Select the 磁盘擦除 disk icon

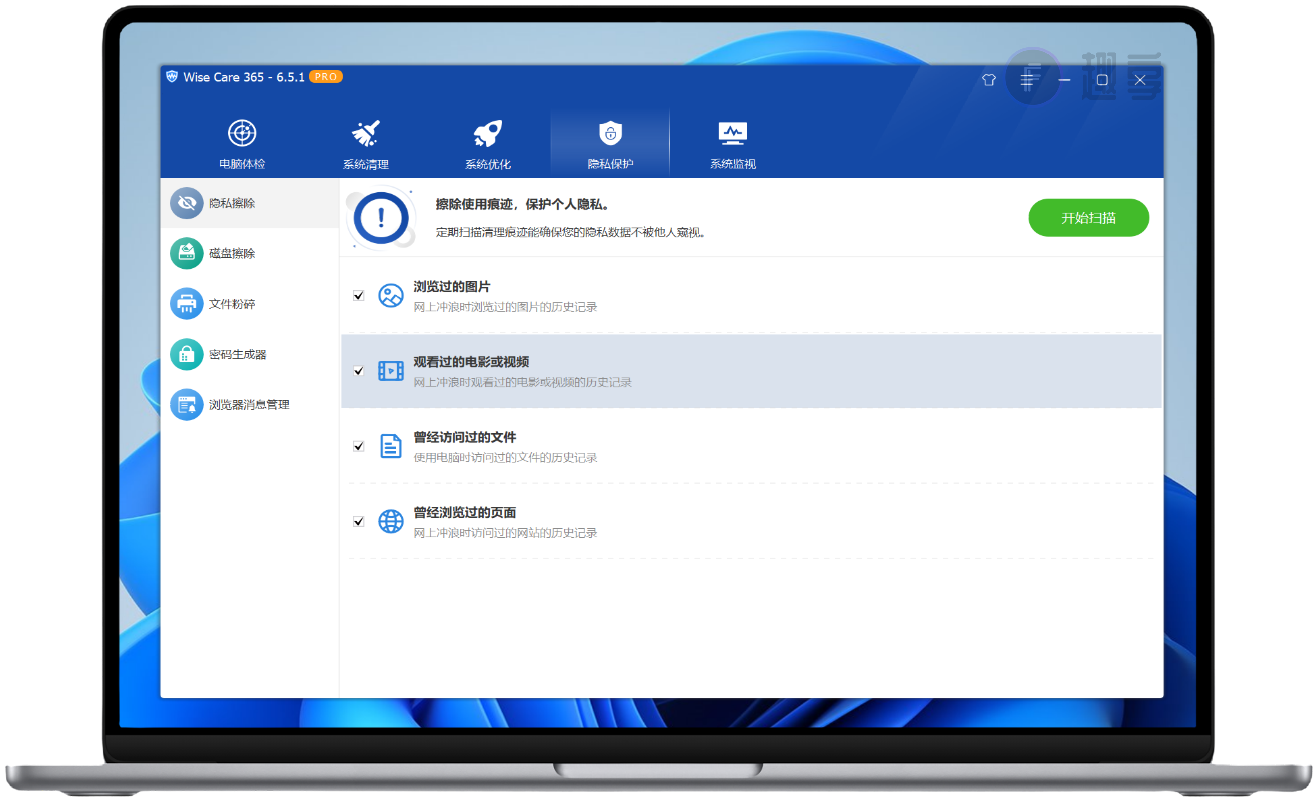point(186,253)
